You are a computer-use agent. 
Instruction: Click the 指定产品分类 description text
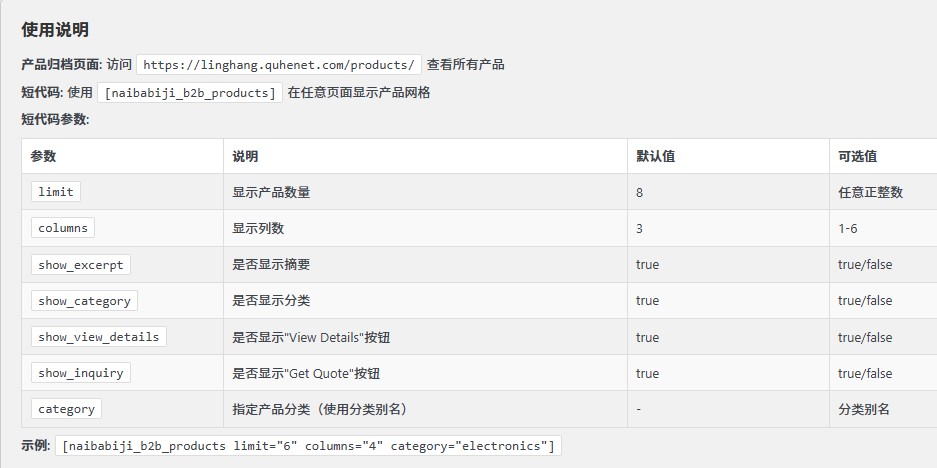point(319,409)
